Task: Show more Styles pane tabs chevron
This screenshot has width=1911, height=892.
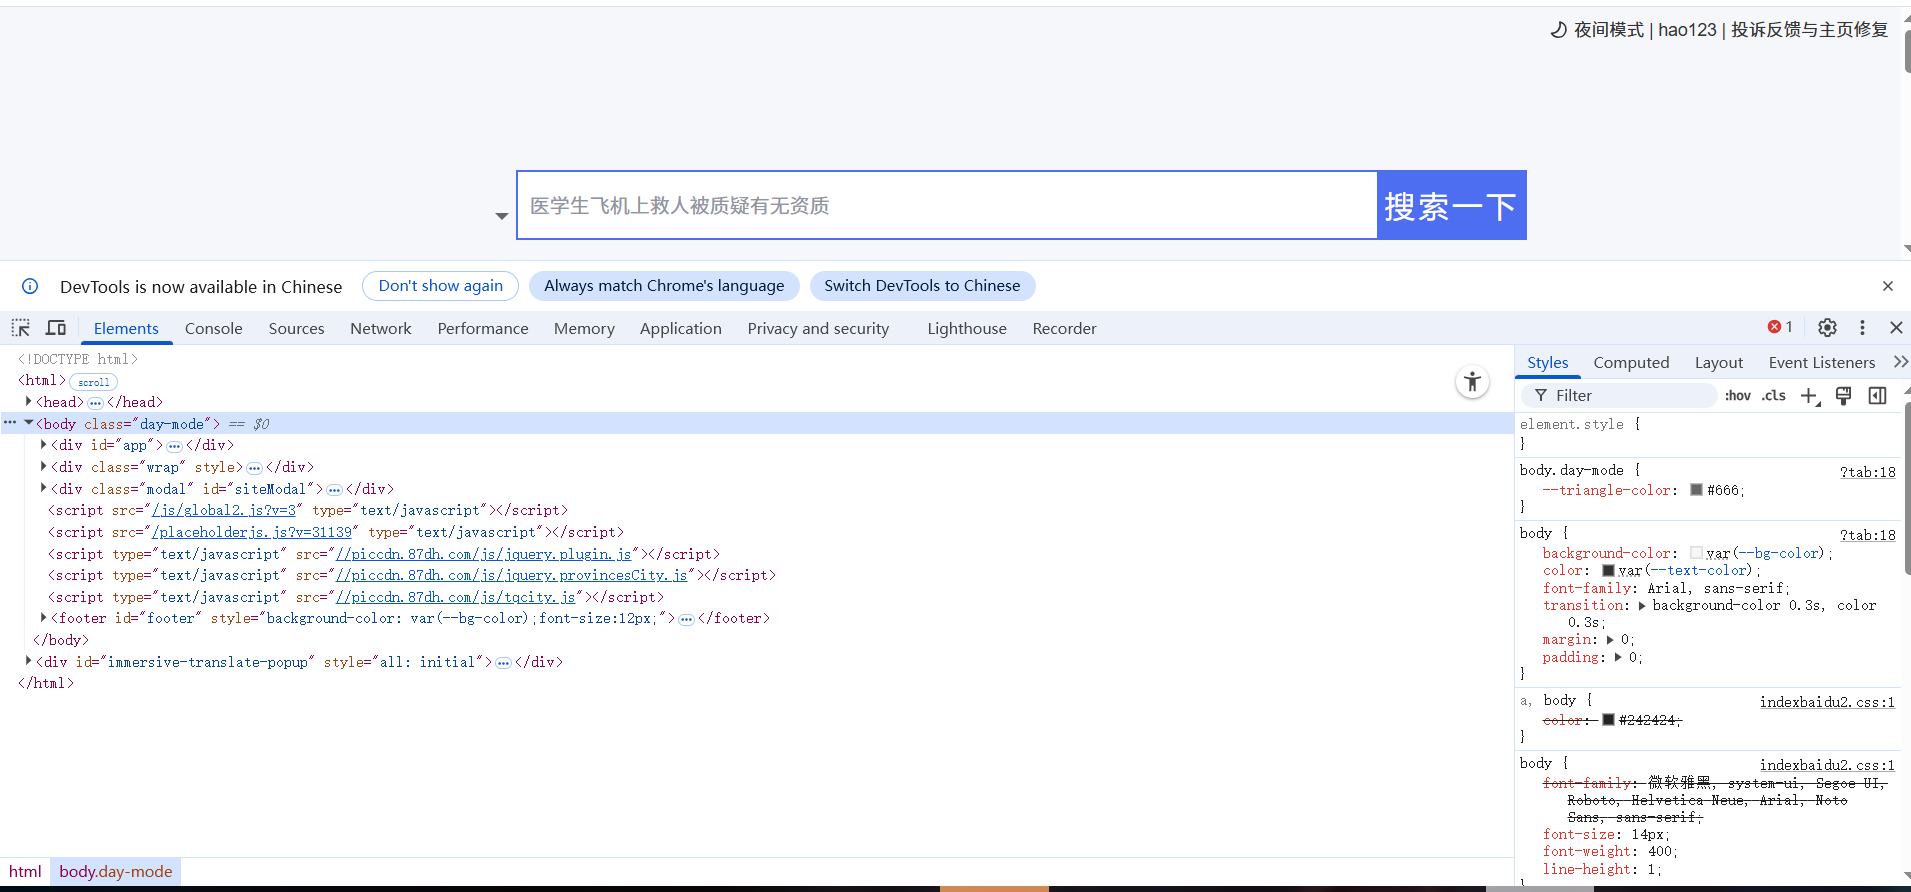Action: tap(1900, 362)
